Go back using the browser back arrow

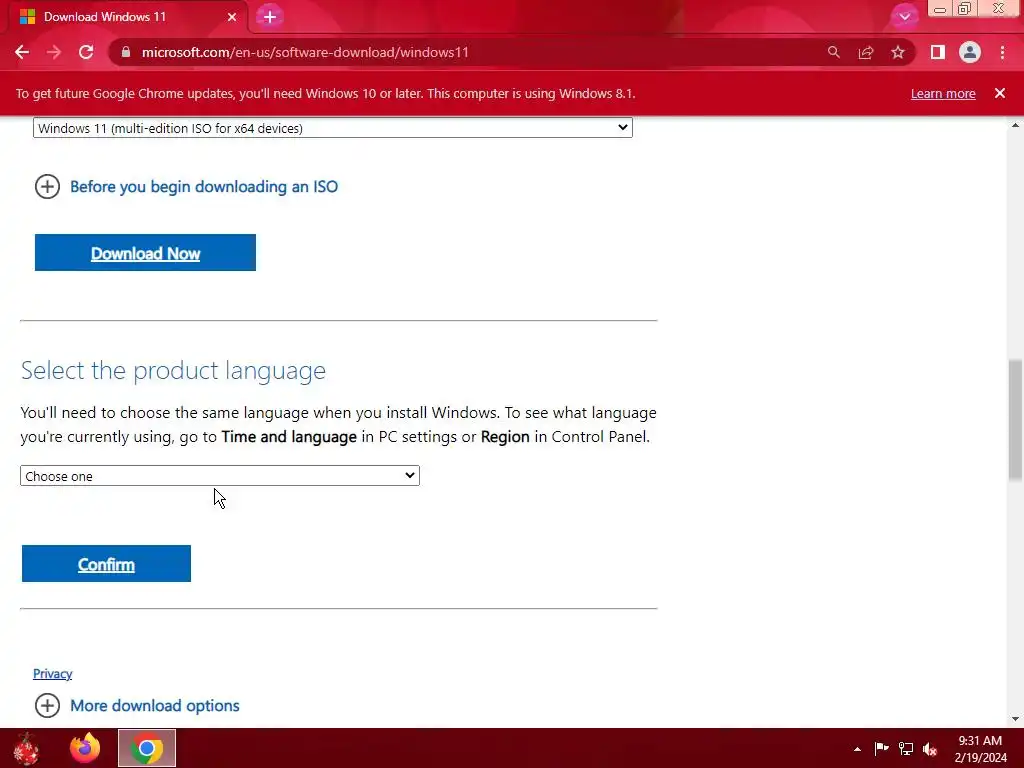click(x=22, y=52)
